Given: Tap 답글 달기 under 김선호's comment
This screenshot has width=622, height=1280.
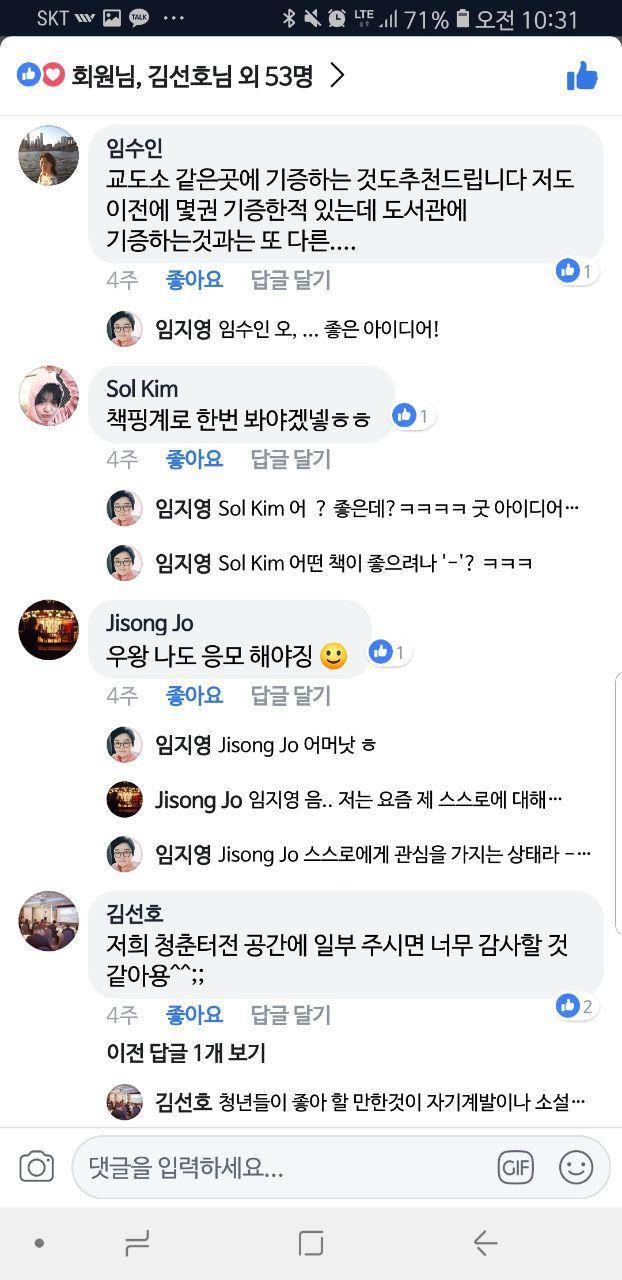Looking at the screenshot, I should [x=290, y=1015].
